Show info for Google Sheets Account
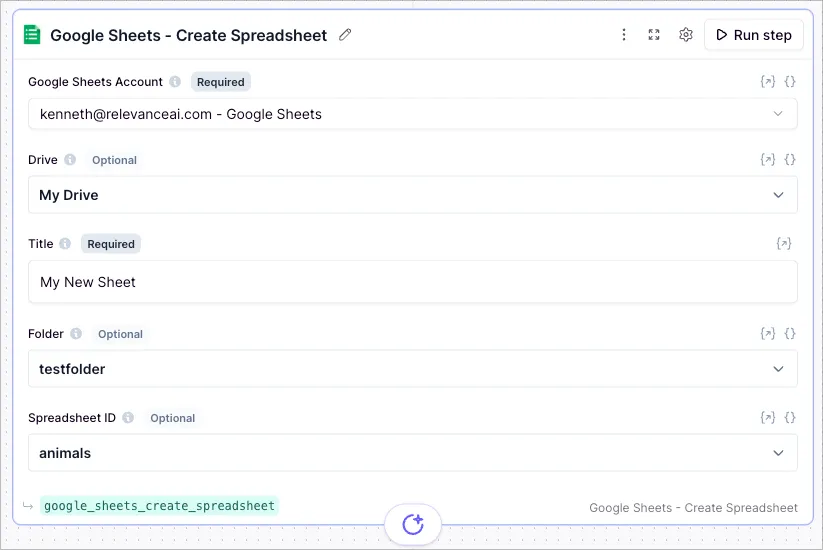Image resolution: width=823 pixels, height=550 pixels. 175,82
